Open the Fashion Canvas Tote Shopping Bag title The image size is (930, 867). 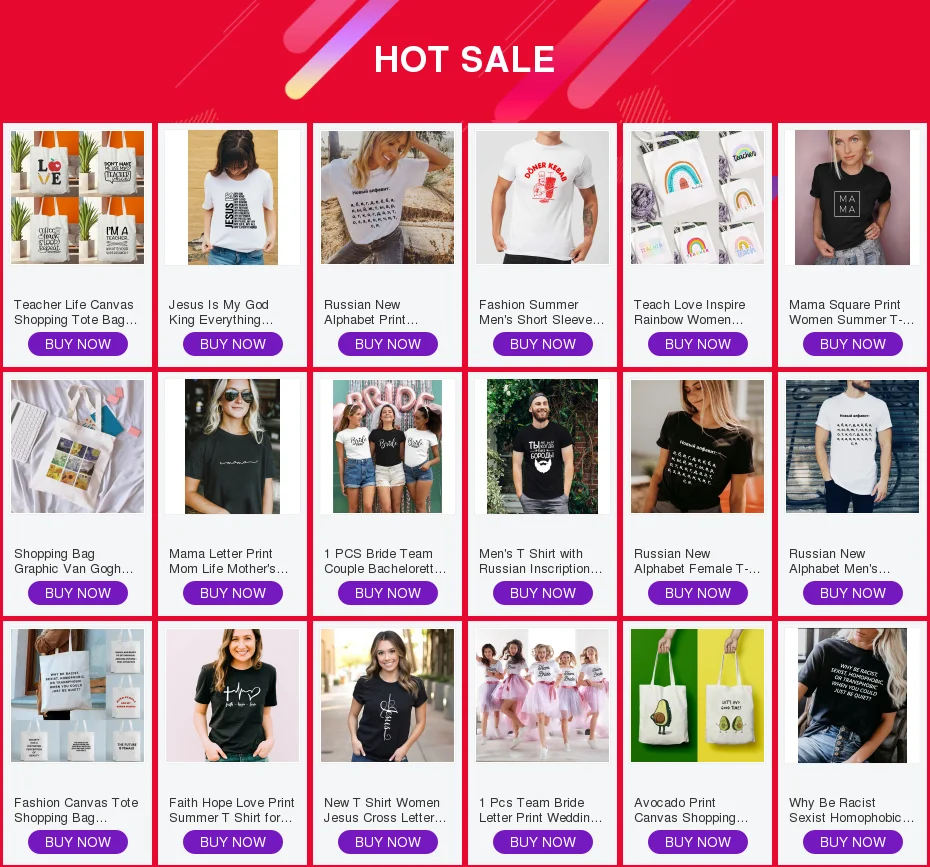click(76, 810)
